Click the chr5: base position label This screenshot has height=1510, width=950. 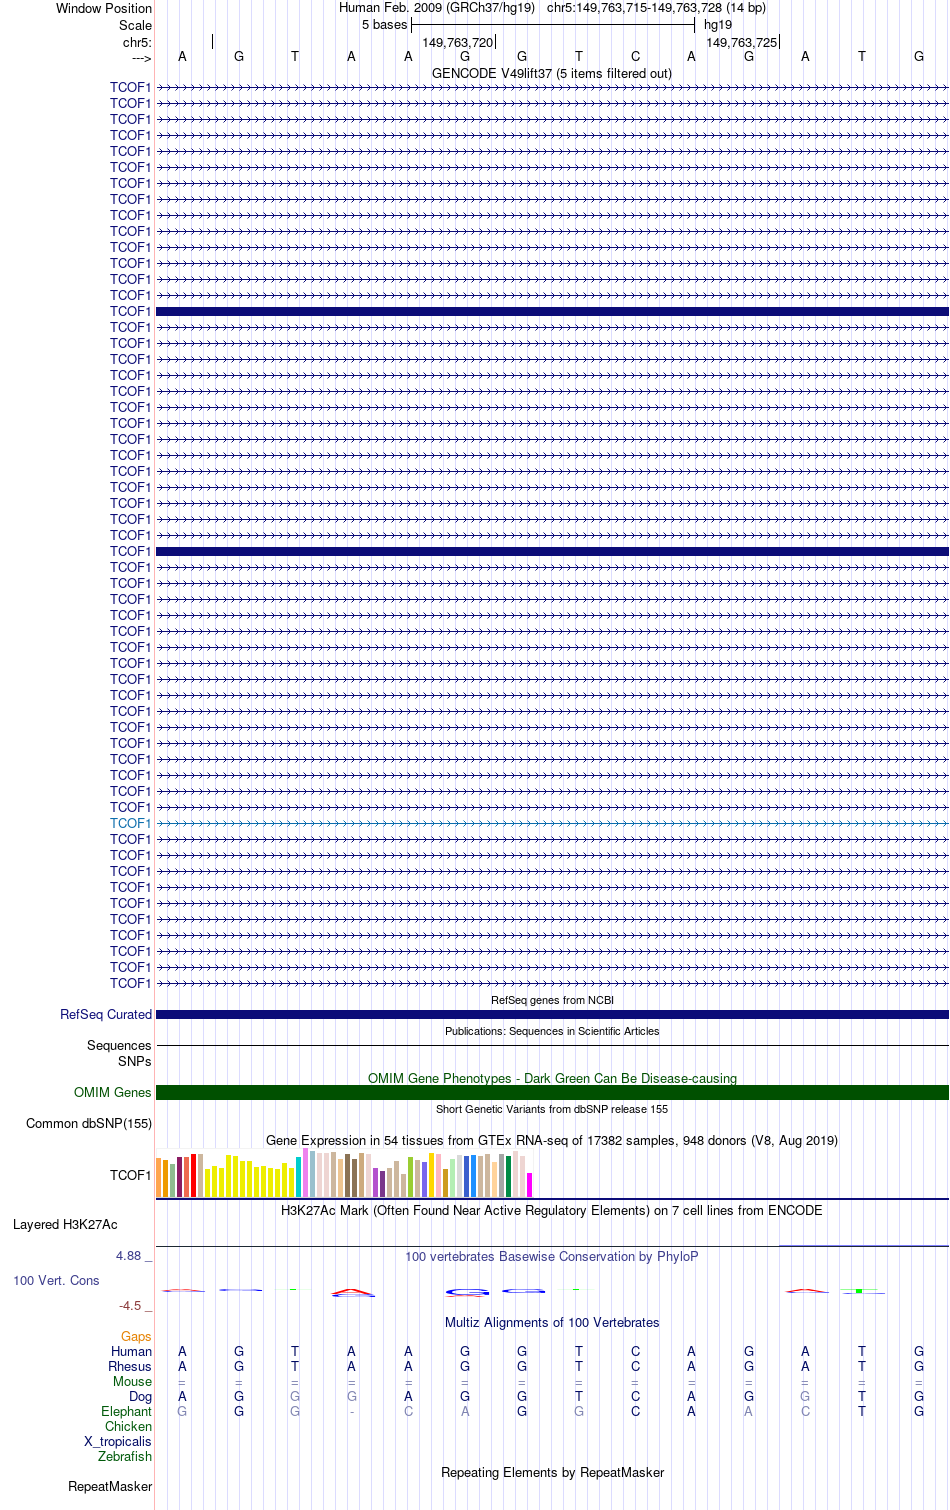tap(137, 42)
